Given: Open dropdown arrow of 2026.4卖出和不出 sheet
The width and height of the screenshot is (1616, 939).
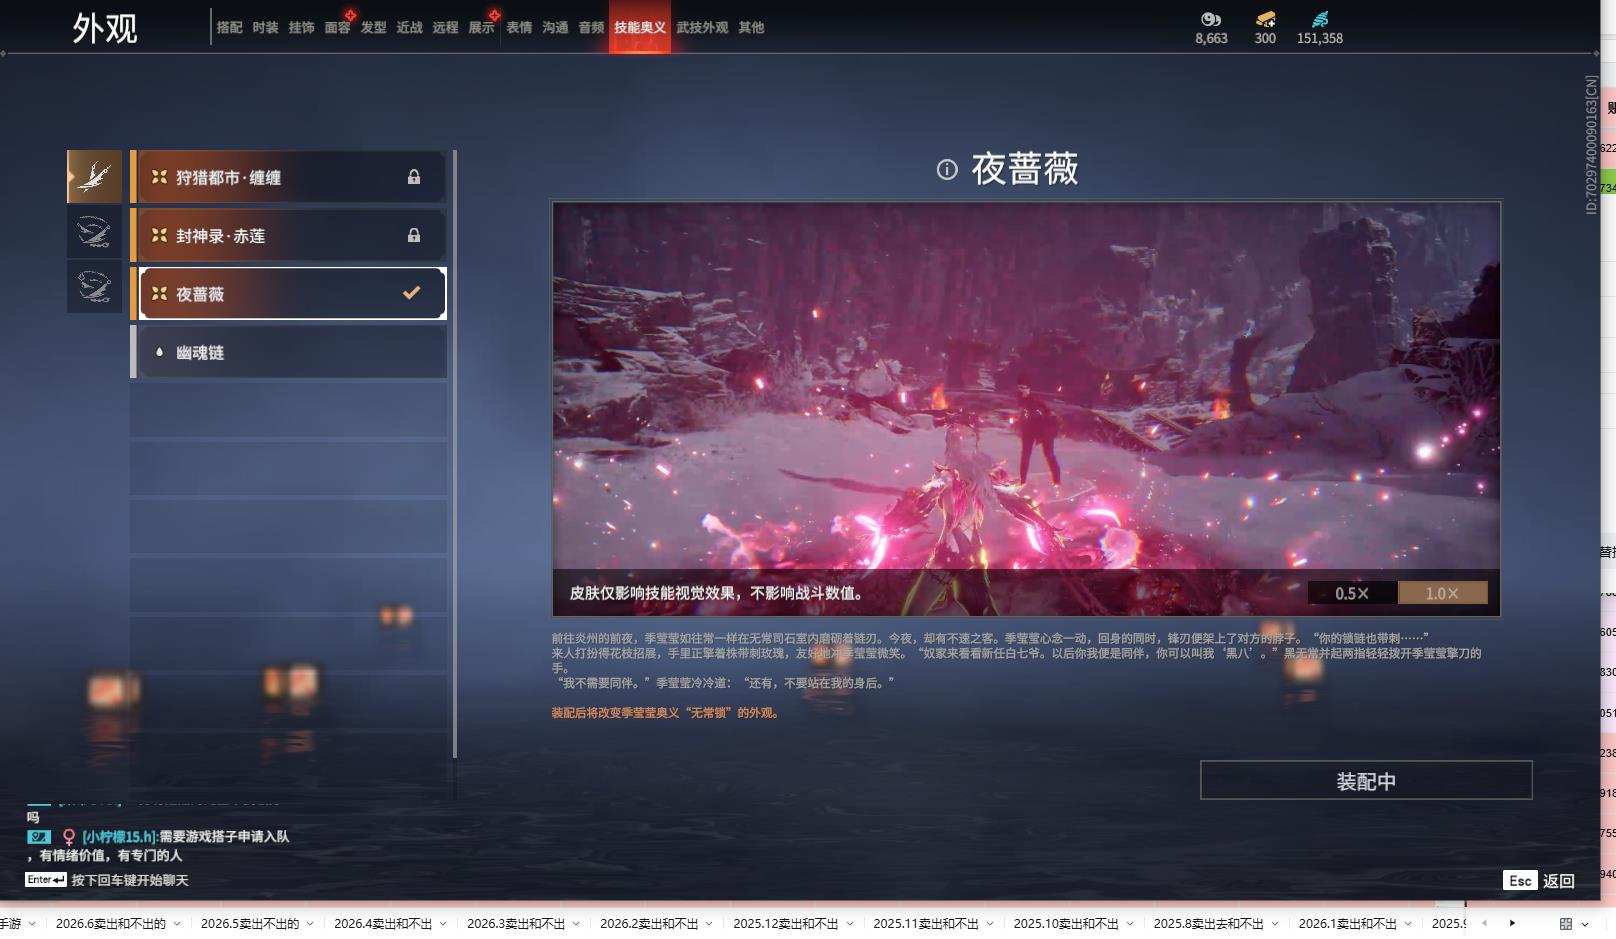Looking at the screenshot, I should pos(443,924).
